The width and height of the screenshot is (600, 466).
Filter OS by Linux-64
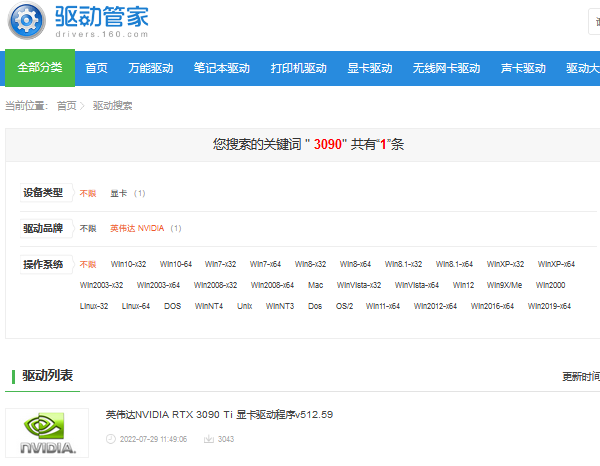(136, 306)
